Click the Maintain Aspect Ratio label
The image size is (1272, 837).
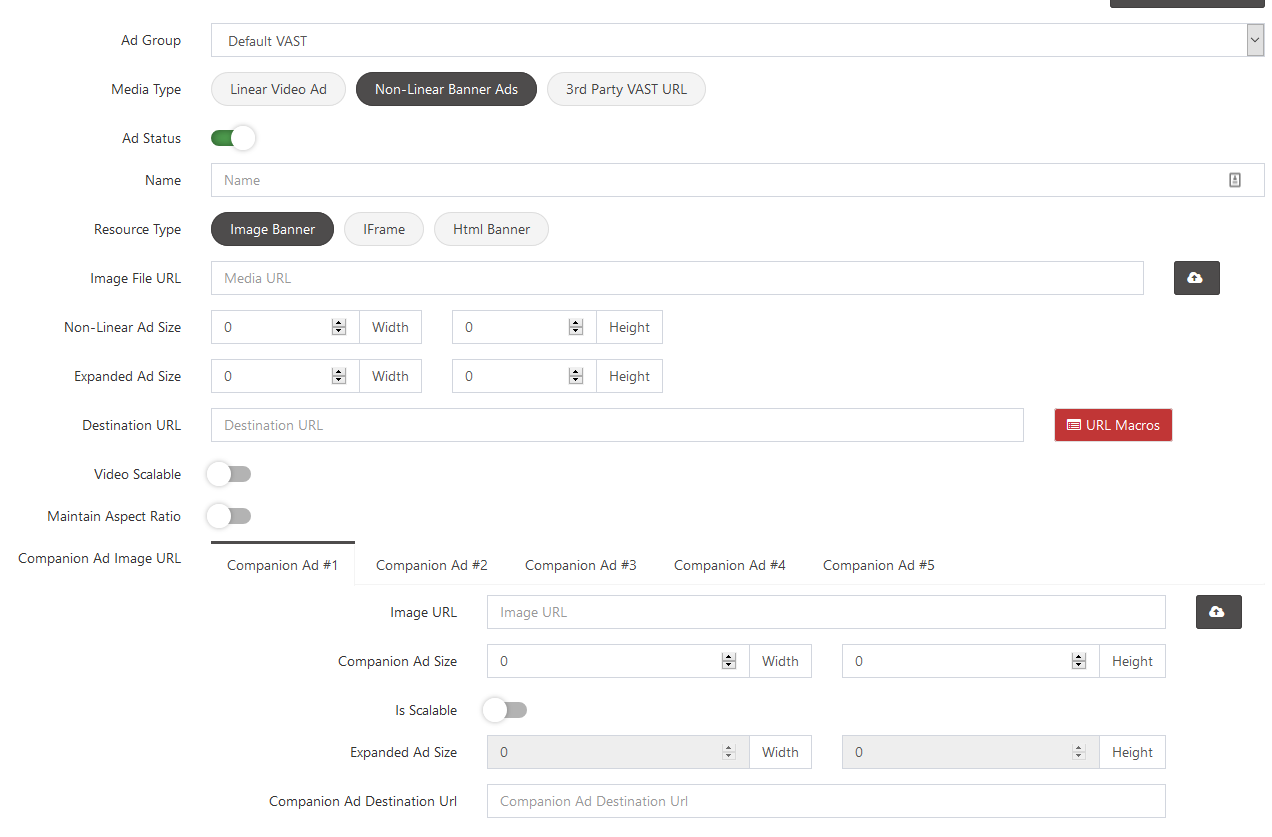click(x=114, y=516)
